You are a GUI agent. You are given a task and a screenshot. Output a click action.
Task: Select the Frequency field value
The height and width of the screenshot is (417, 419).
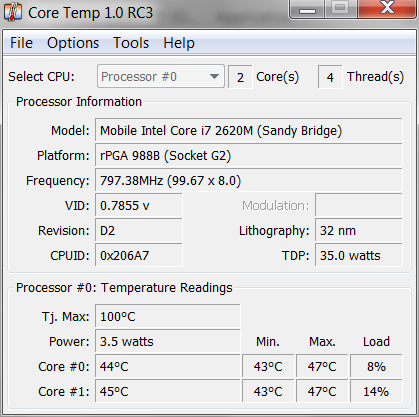(249, 181)
